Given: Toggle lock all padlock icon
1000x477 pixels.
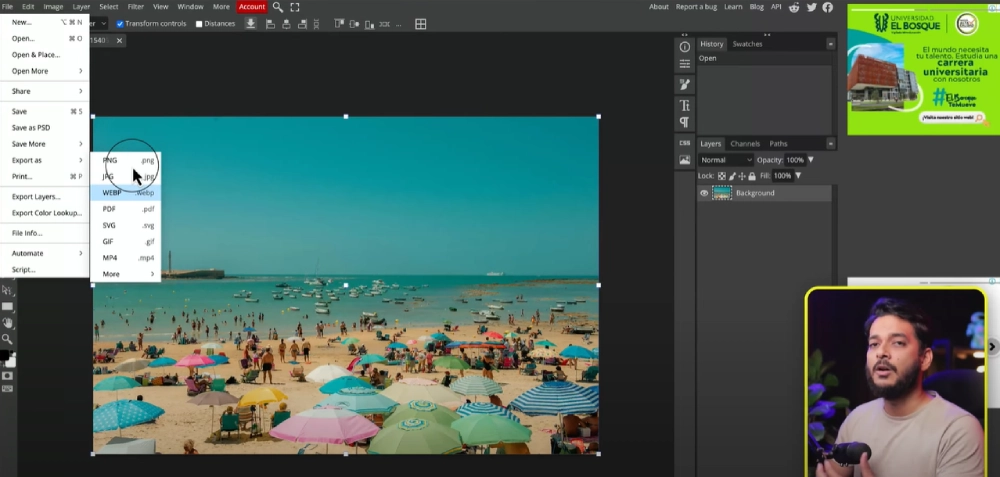Looking at the screenshot, I should point(752,176).
